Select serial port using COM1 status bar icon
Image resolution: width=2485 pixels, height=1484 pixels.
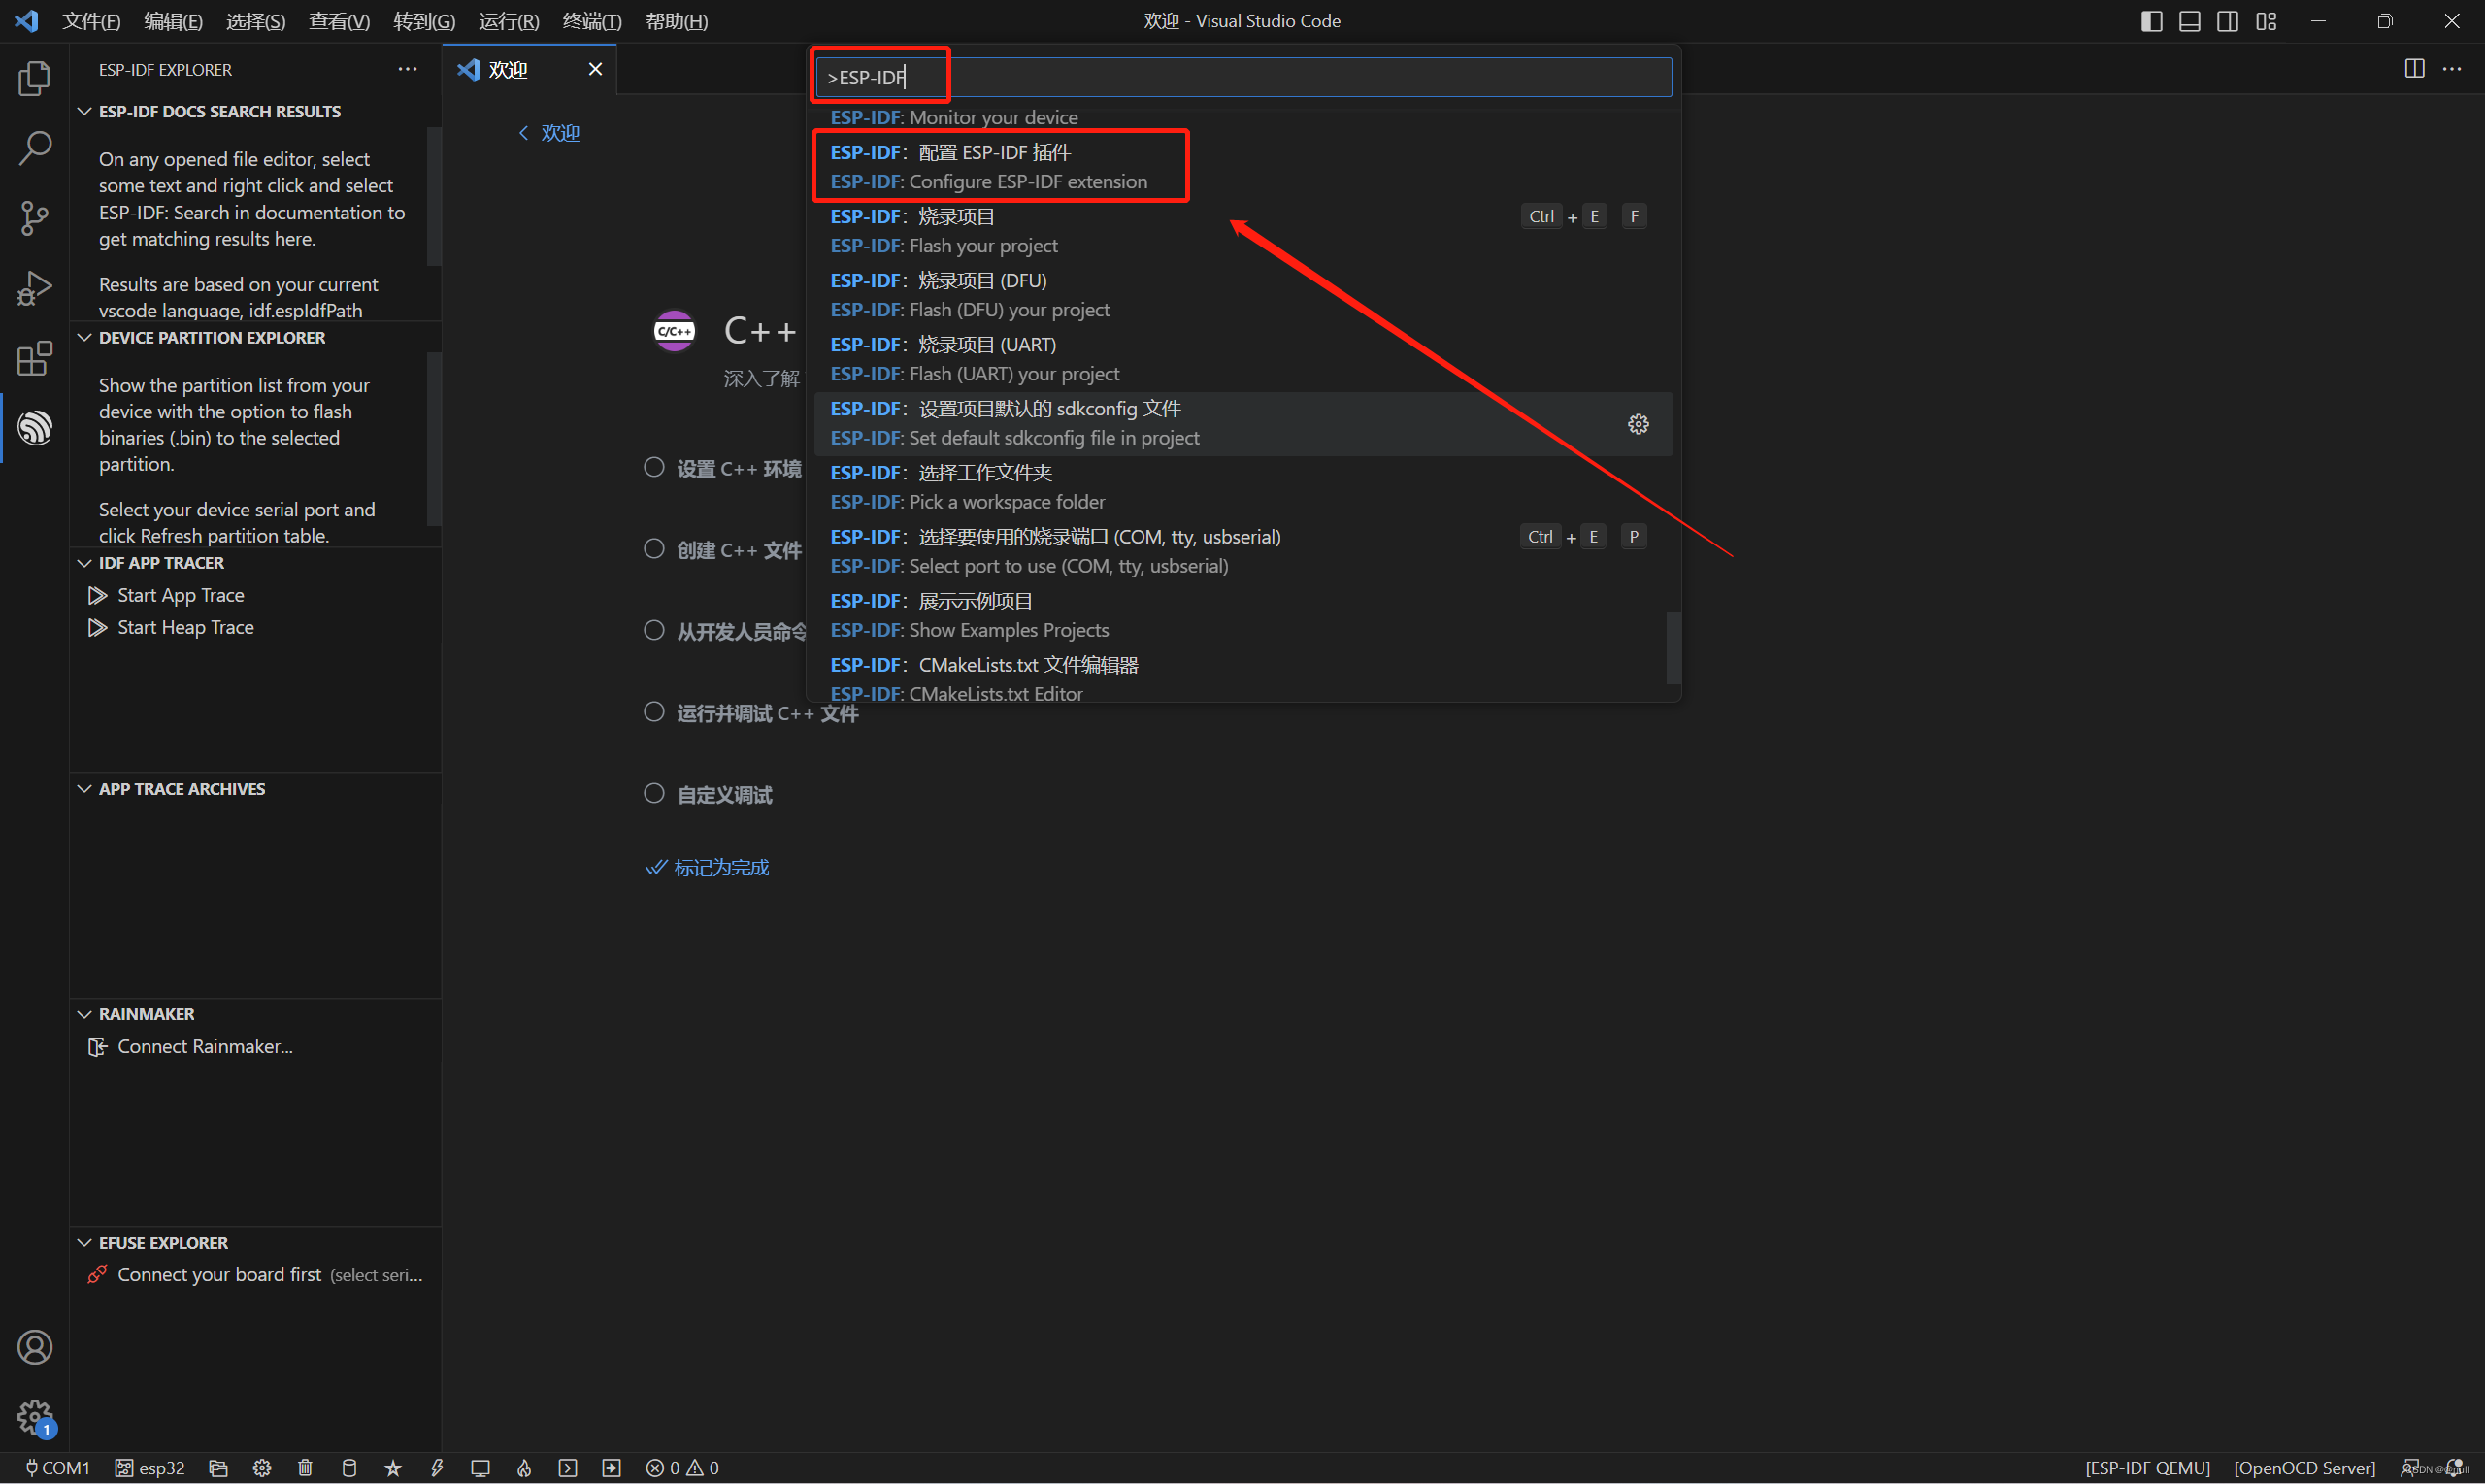click(55, 1467)
